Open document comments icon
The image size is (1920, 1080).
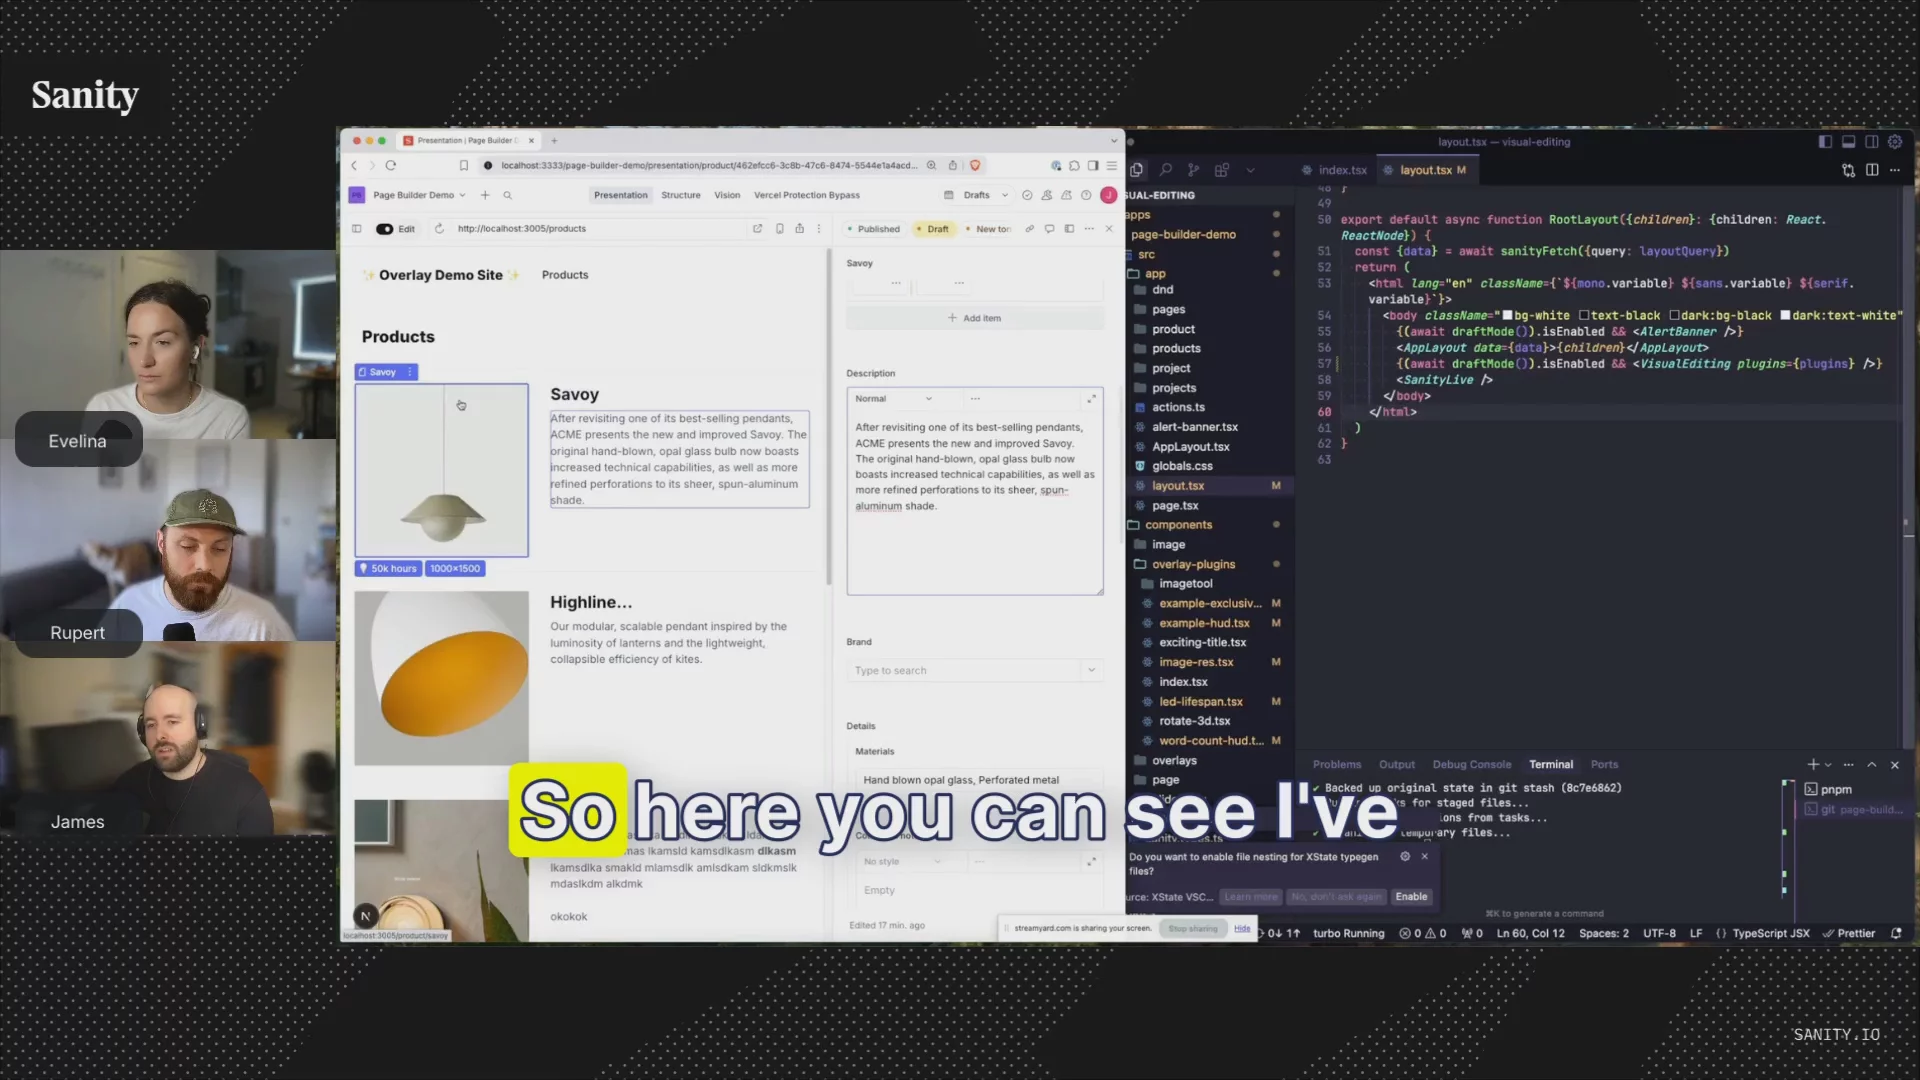coord(1049,229)
